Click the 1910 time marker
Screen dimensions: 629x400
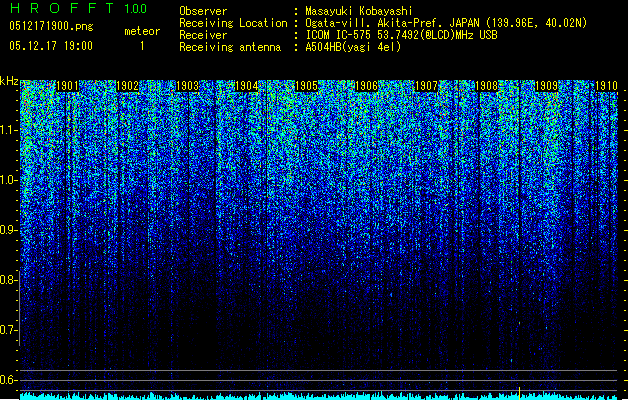[606, 86]
